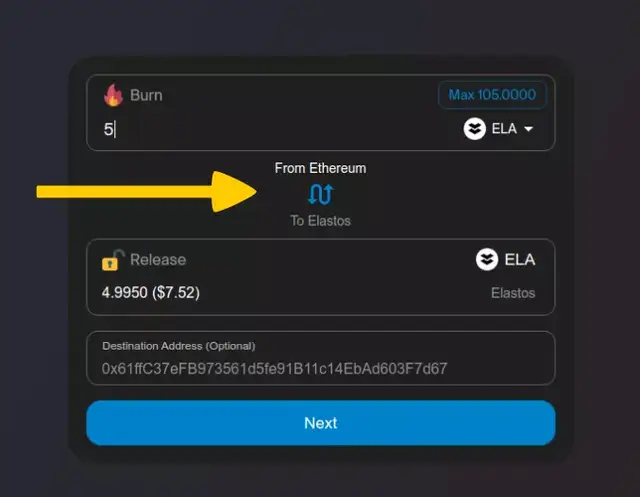The width and height of the screenshot is (640, 497).
Task: Click the Release label text
Action: [158, 260]
